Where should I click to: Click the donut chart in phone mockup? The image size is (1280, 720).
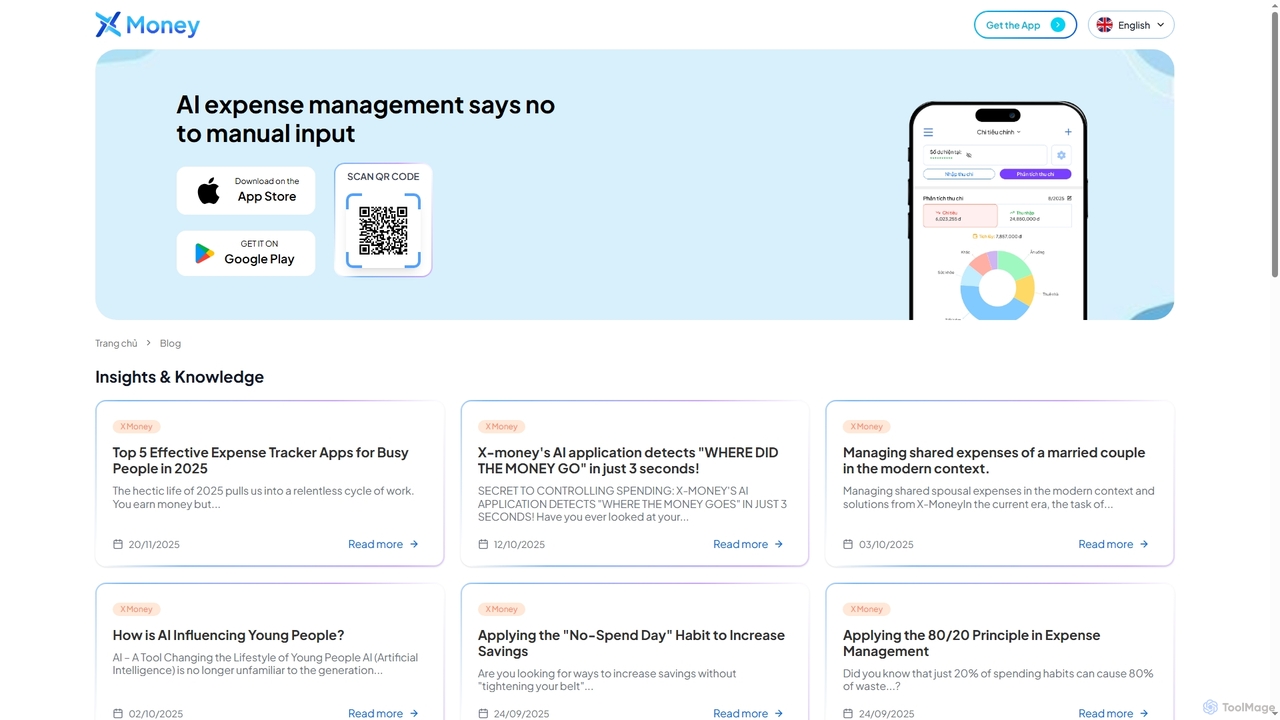[x=997, y=286]
